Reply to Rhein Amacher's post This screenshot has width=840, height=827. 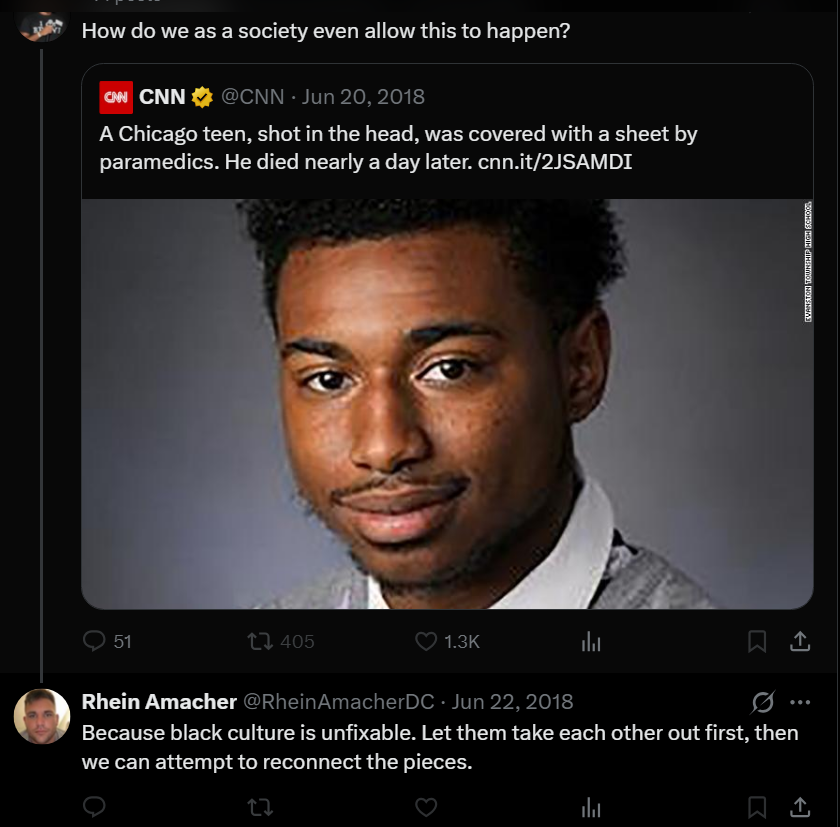(x=94, y=807)
